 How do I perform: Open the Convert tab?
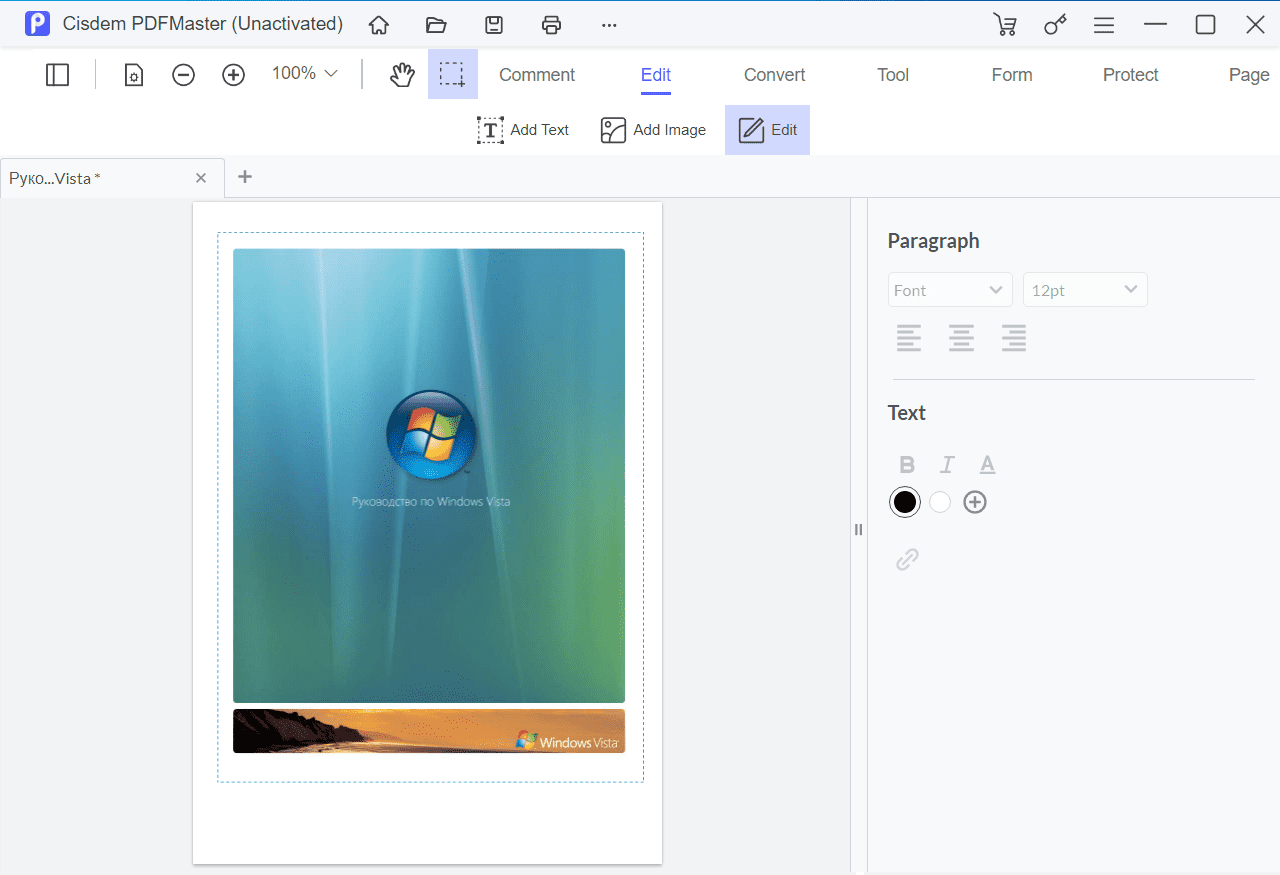click(775, 75)
